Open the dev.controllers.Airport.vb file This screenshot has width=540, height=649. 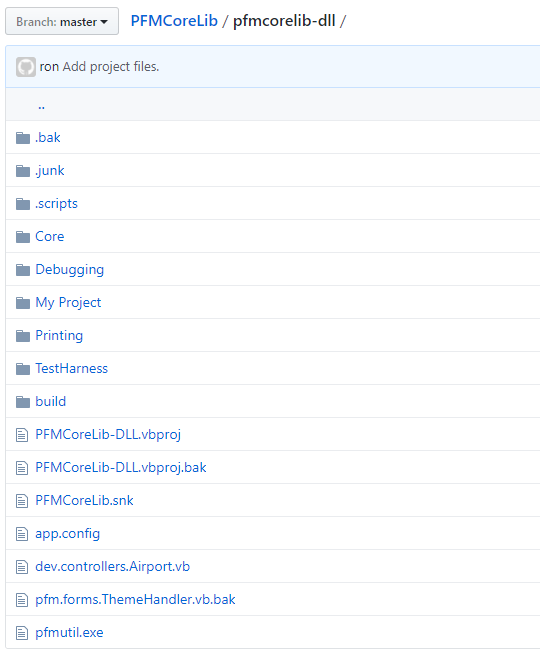(x=113, y=567)
